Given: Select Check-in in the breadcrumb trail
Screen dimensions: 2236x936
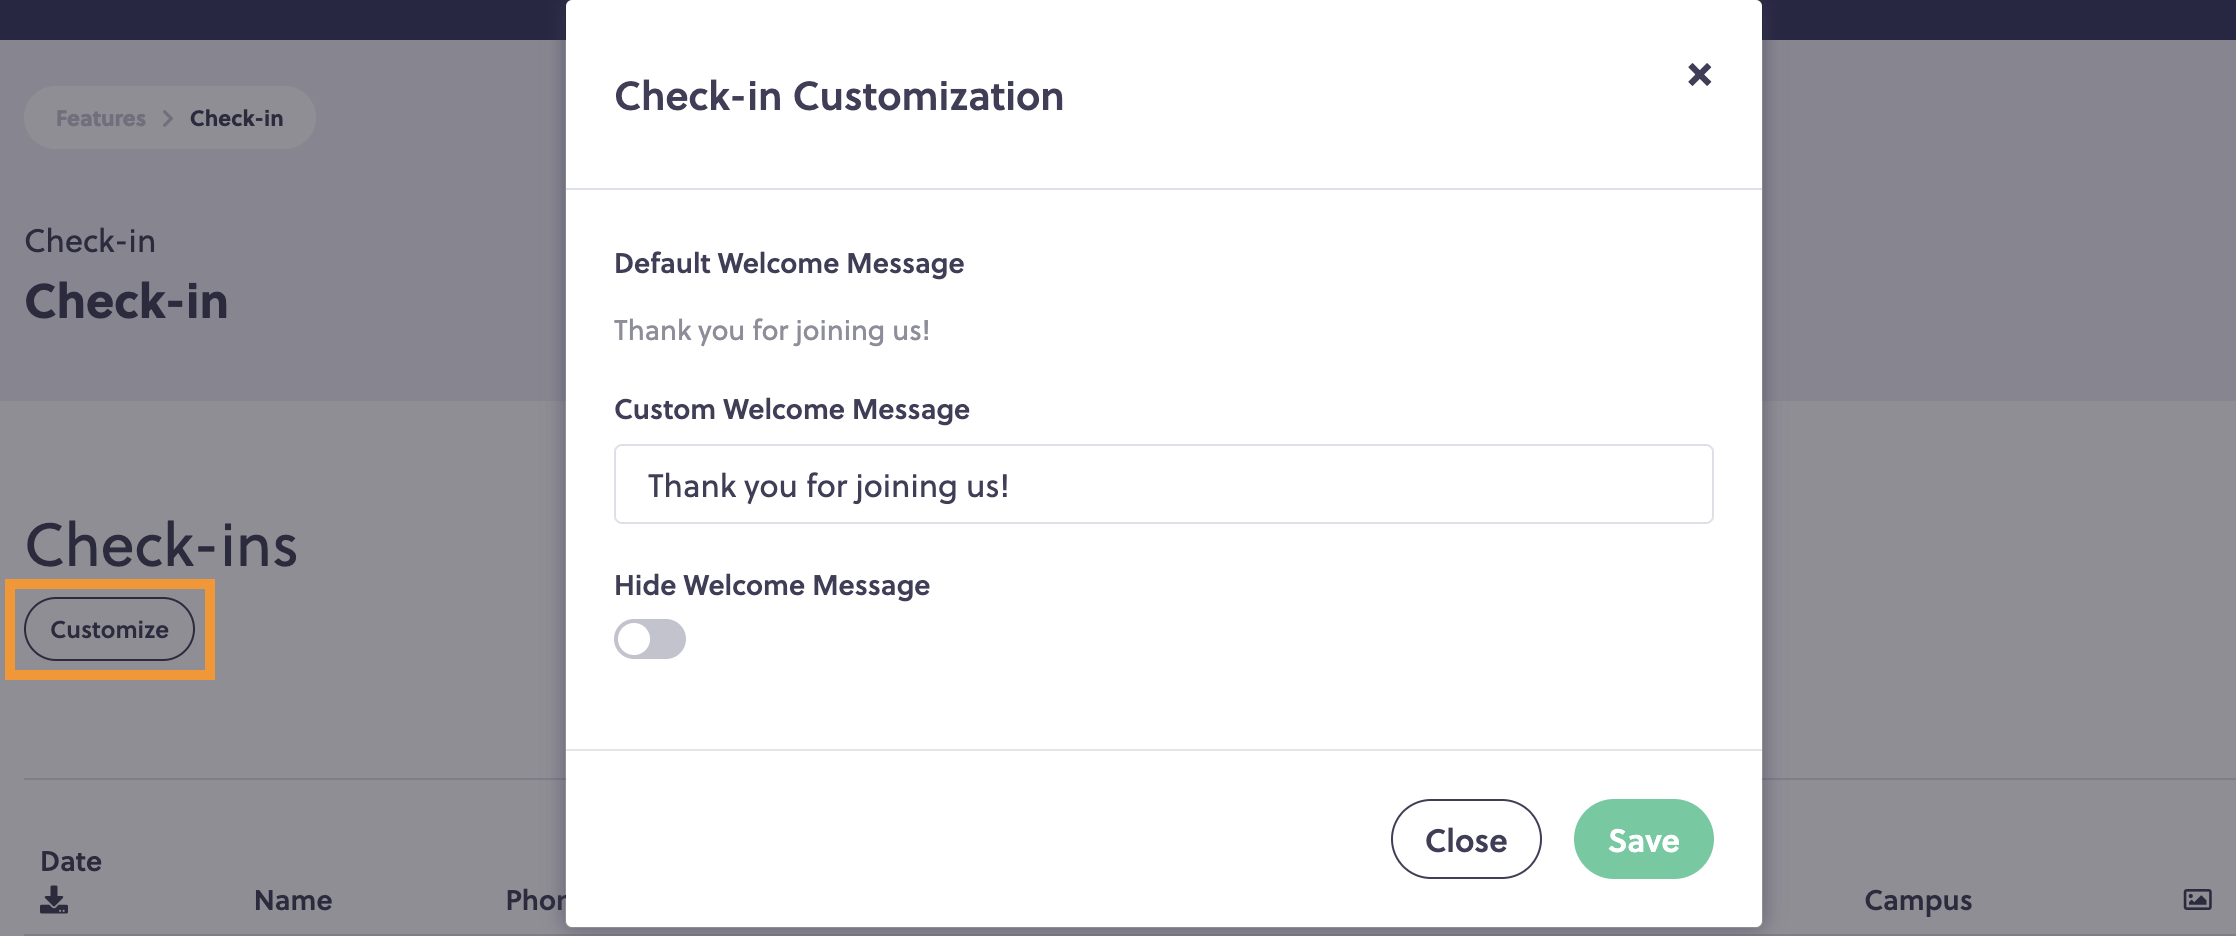Looking at the screenshot, I should point(237,117).
